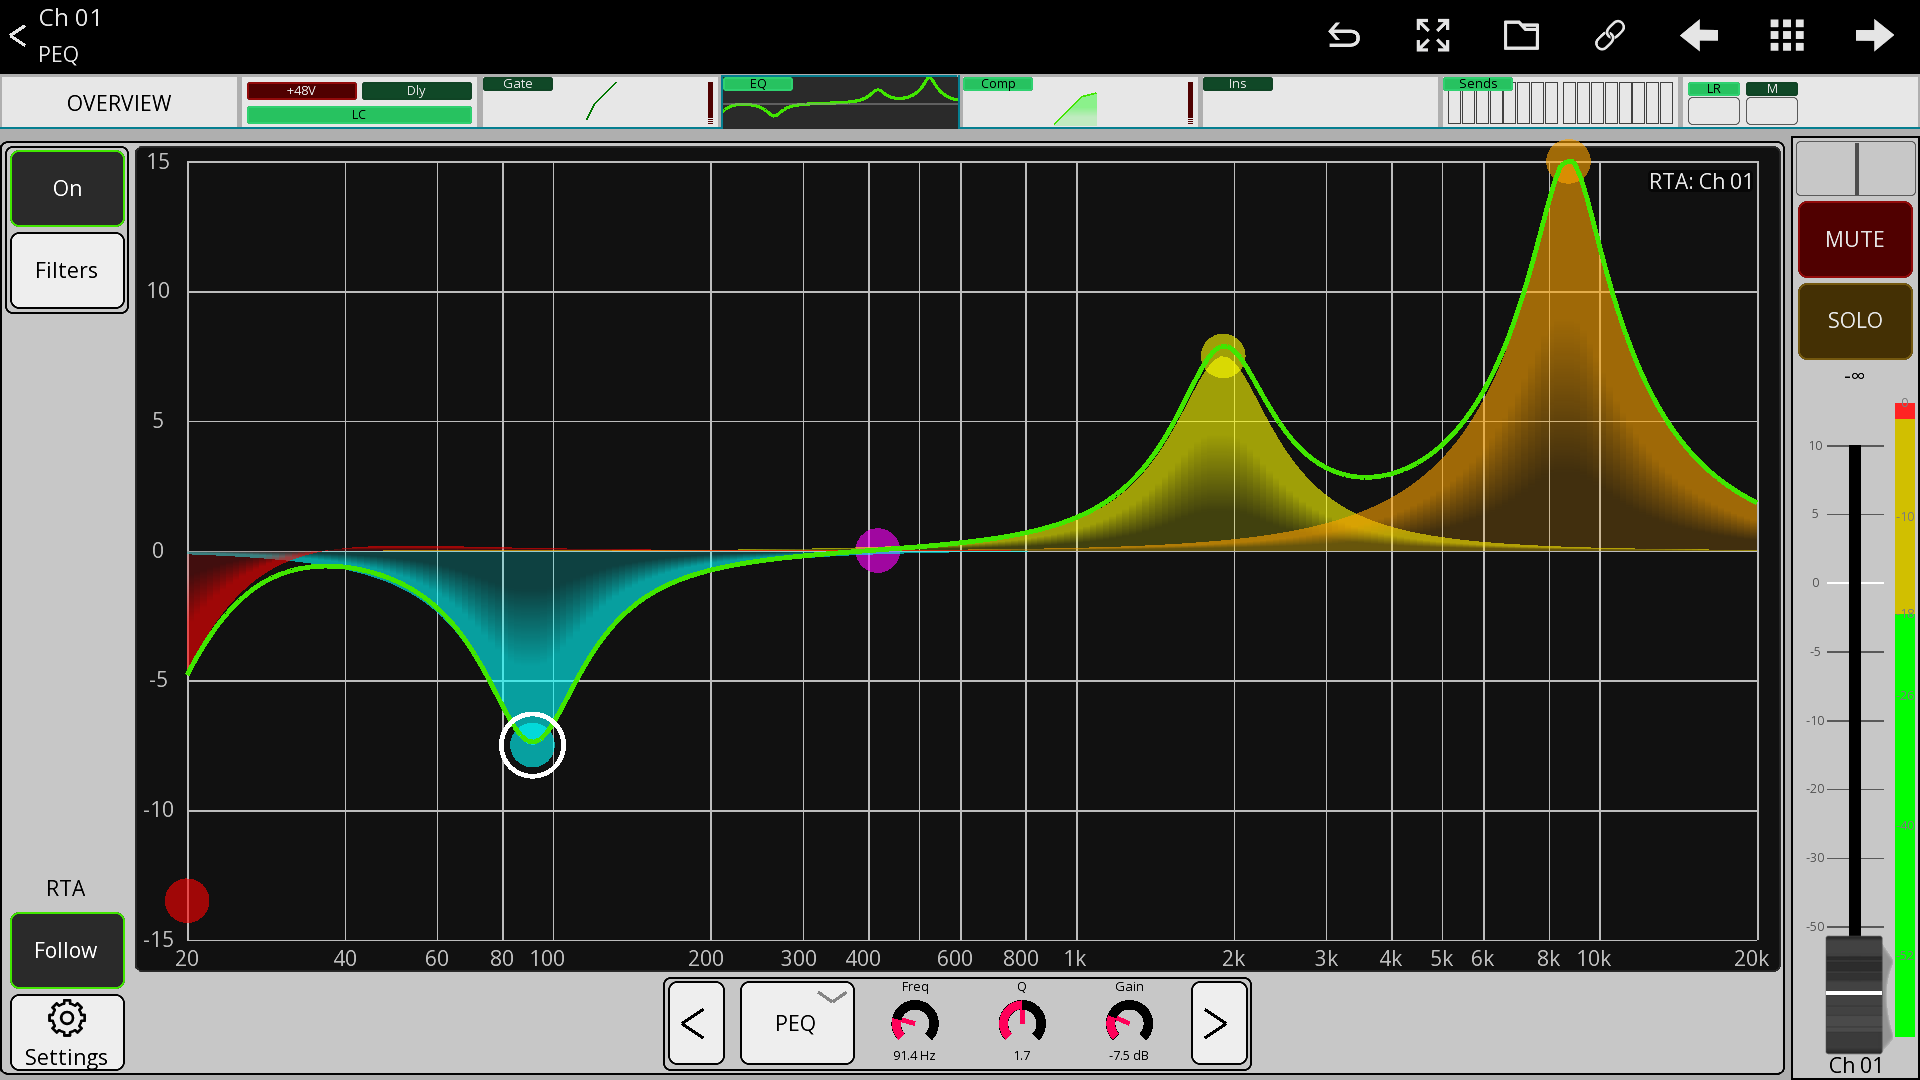This screenshot has width=1920, height=1080.
Task: Open the preset library folder
Action: click(1521, 36)
